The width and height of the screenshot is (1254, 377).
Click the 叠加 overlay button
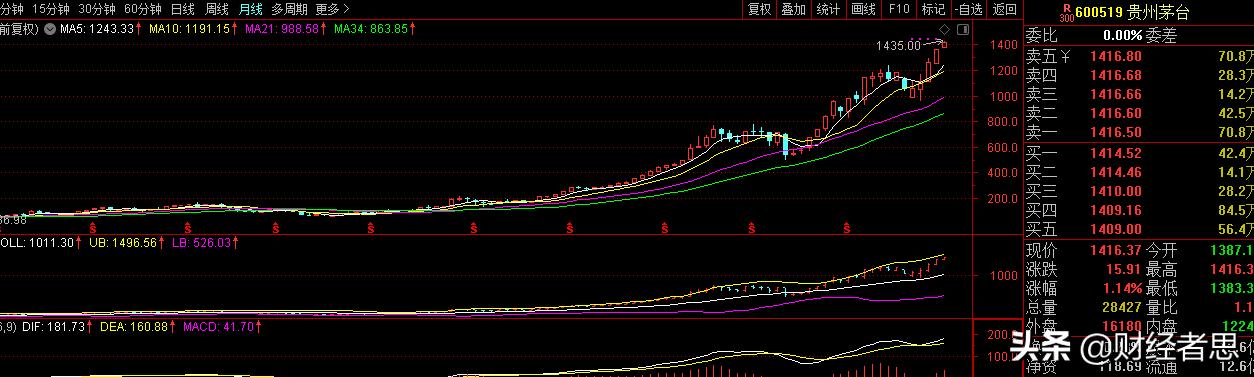[x=793, y=9]
